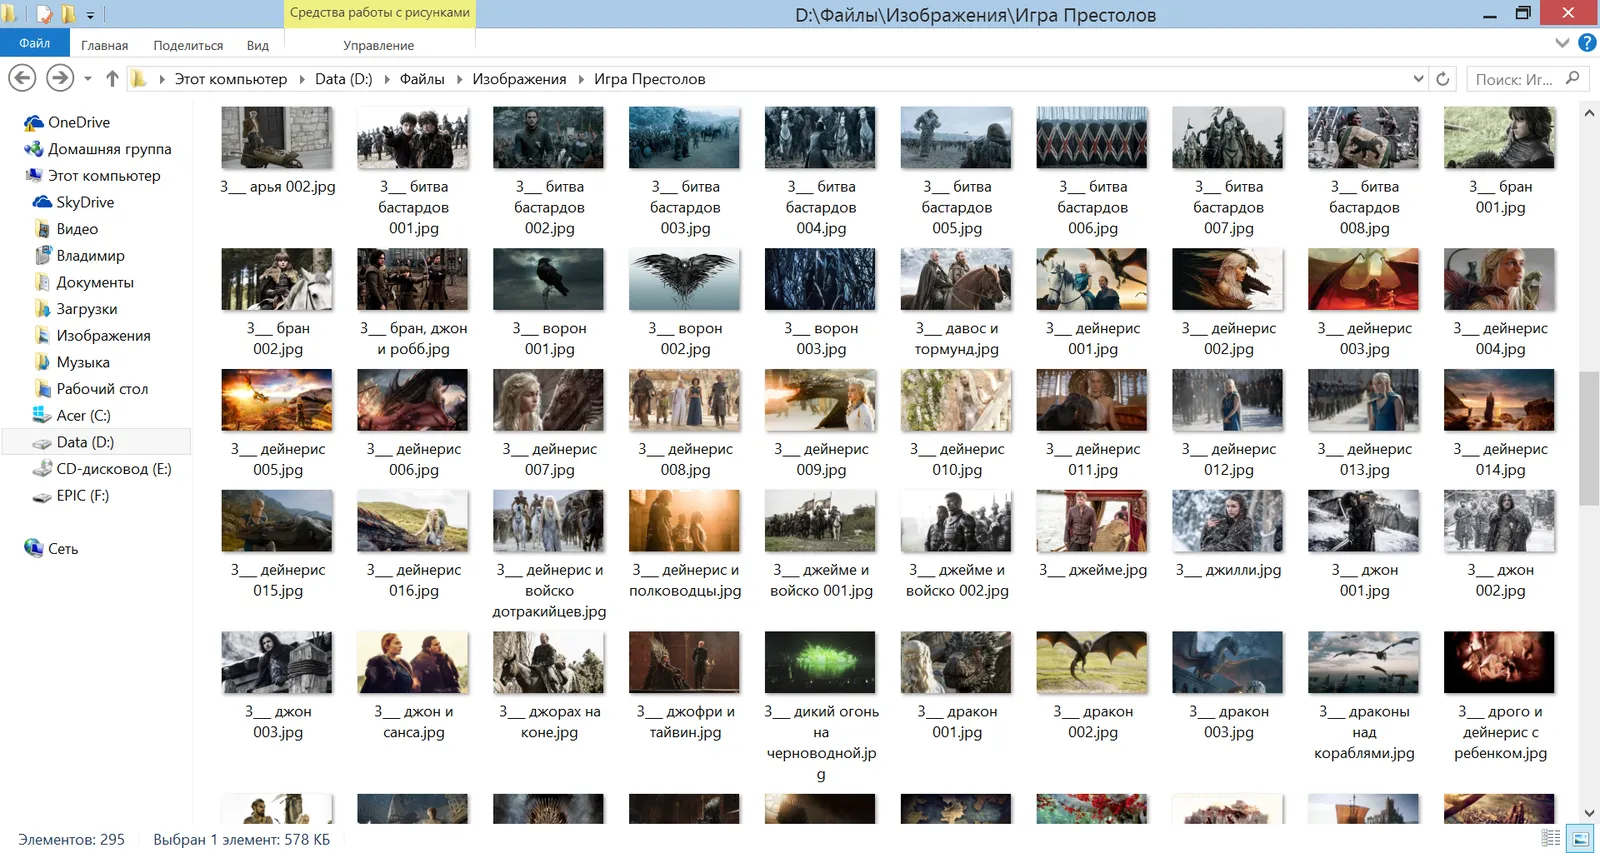Go back using the Back arrow button
1600x853 pixels.
coord(22,78)
